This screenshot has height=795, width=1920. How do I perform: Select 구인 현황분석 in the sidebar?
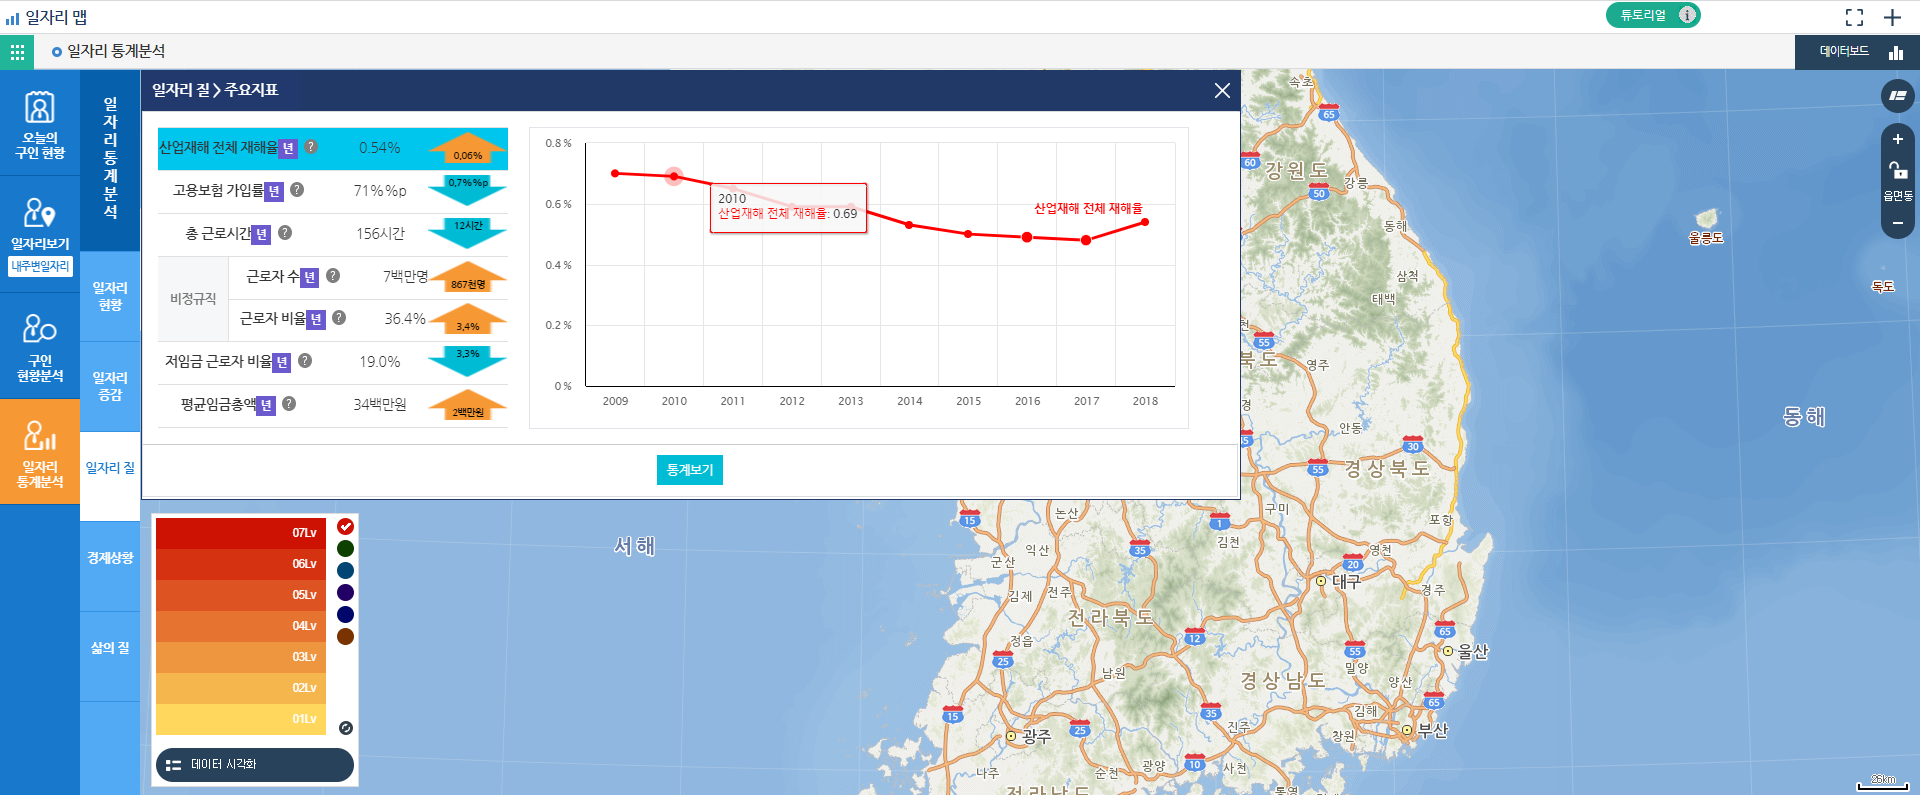[40, 346]
